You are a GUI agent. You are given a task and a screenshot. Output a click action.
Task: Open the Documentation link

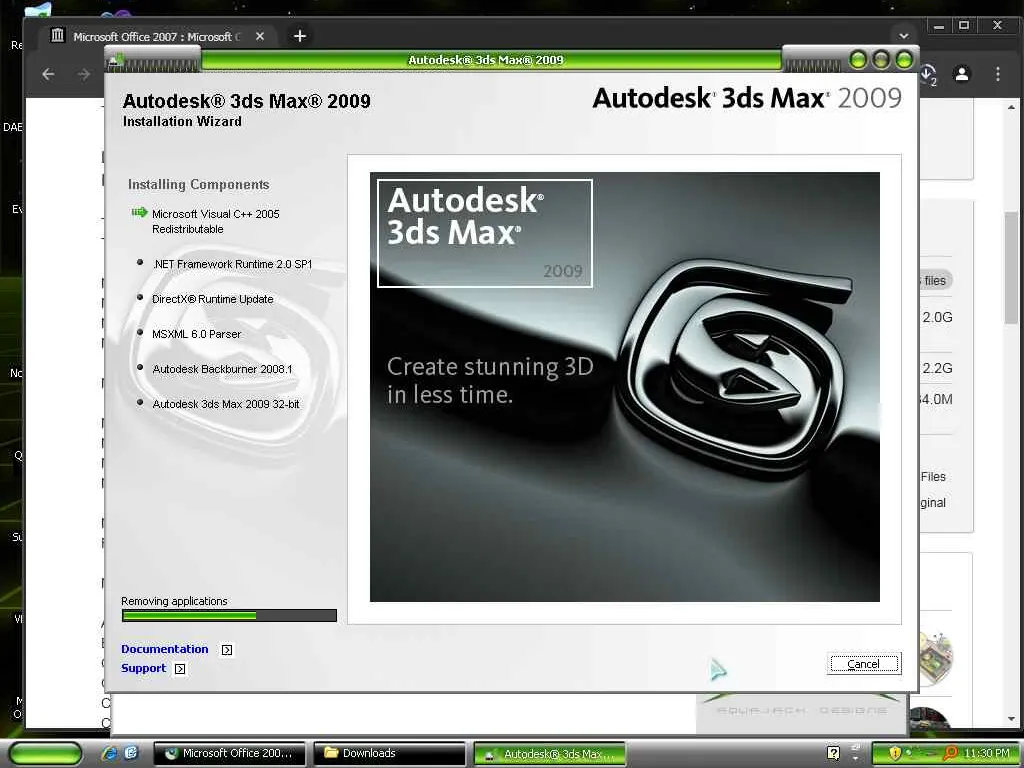click(x=165, y=649)
